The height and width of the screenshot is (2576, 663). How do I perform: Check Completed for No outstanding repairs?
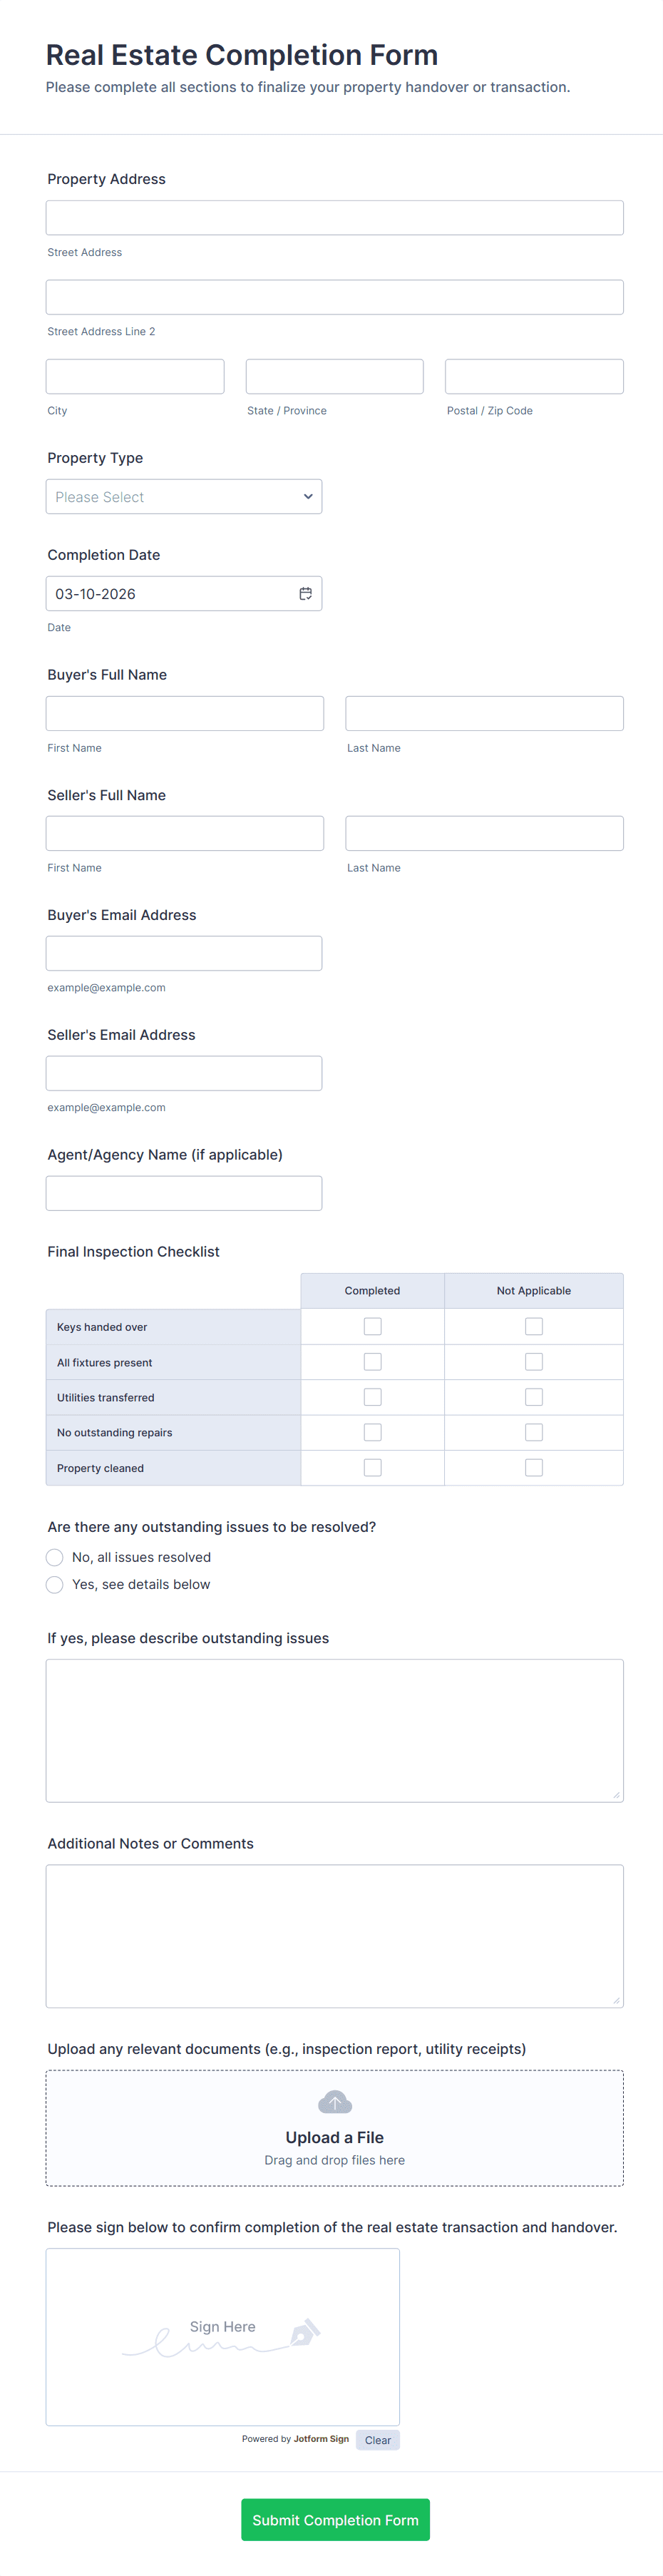372,1432
